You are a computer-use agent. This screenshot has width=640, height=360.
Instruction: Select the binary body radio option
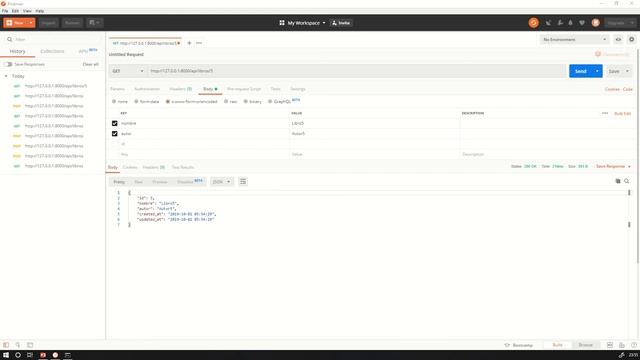click(246, 101)
